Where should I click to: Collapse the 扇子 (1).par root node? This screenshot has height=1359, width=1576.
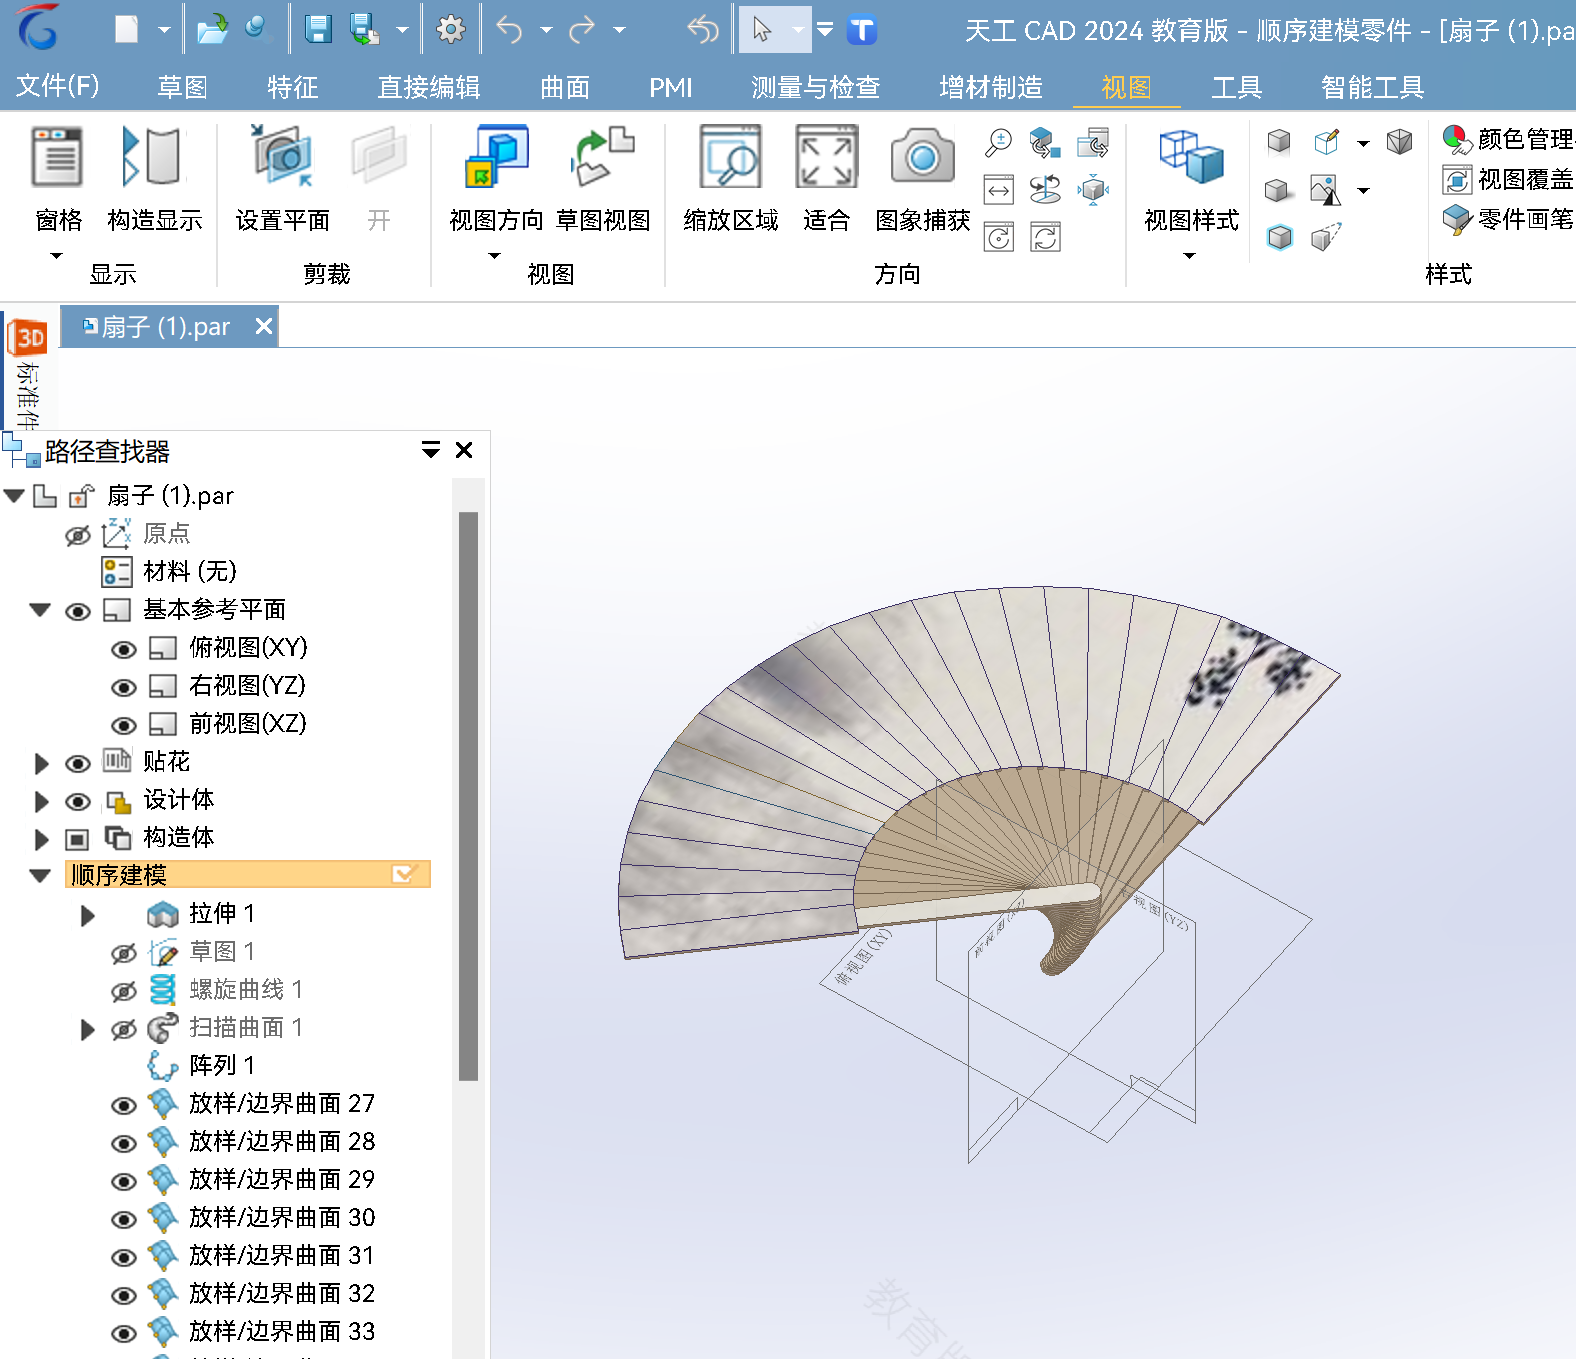15,495
